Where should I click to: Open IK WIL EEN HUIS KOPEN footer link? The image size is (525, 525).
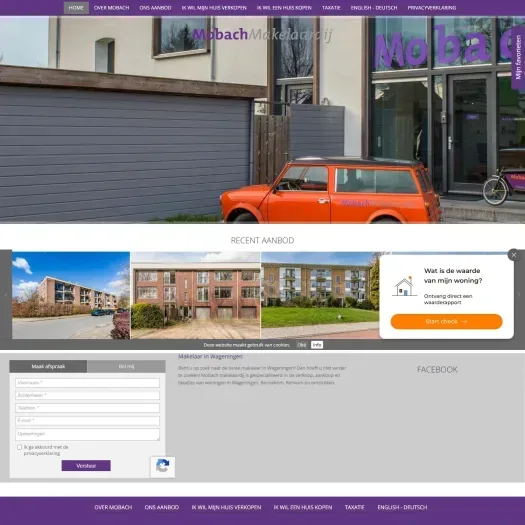tap(303, 507)
